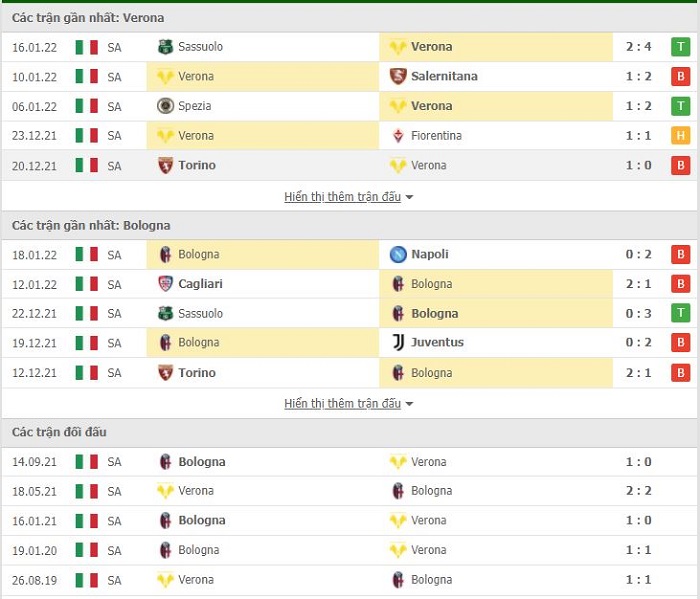The height and width of the screenshot is (599, 700).
Task: Open the 14.09.21 Bologna–Verona 1:0 score
Action: pyautogui.click(x=638, y=462)
